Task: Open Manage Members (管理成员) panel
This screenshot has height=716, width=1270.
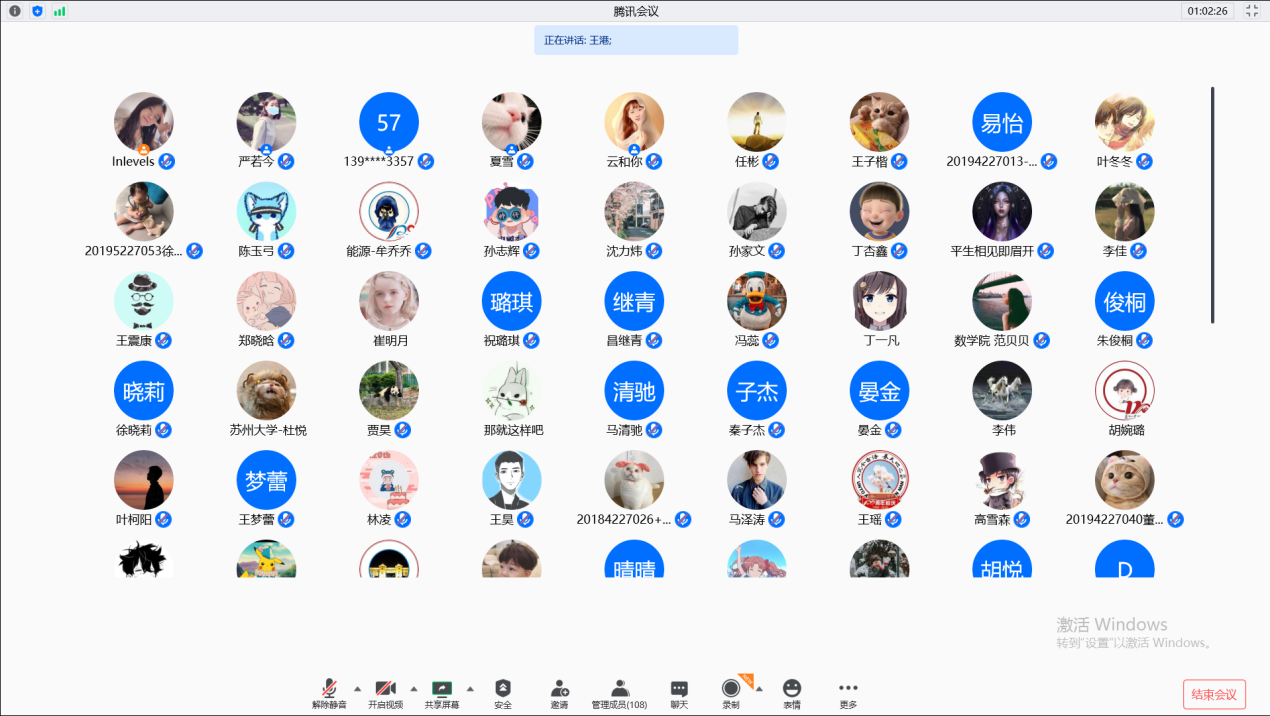Action: pyautogui.click(x=619, y=689)
